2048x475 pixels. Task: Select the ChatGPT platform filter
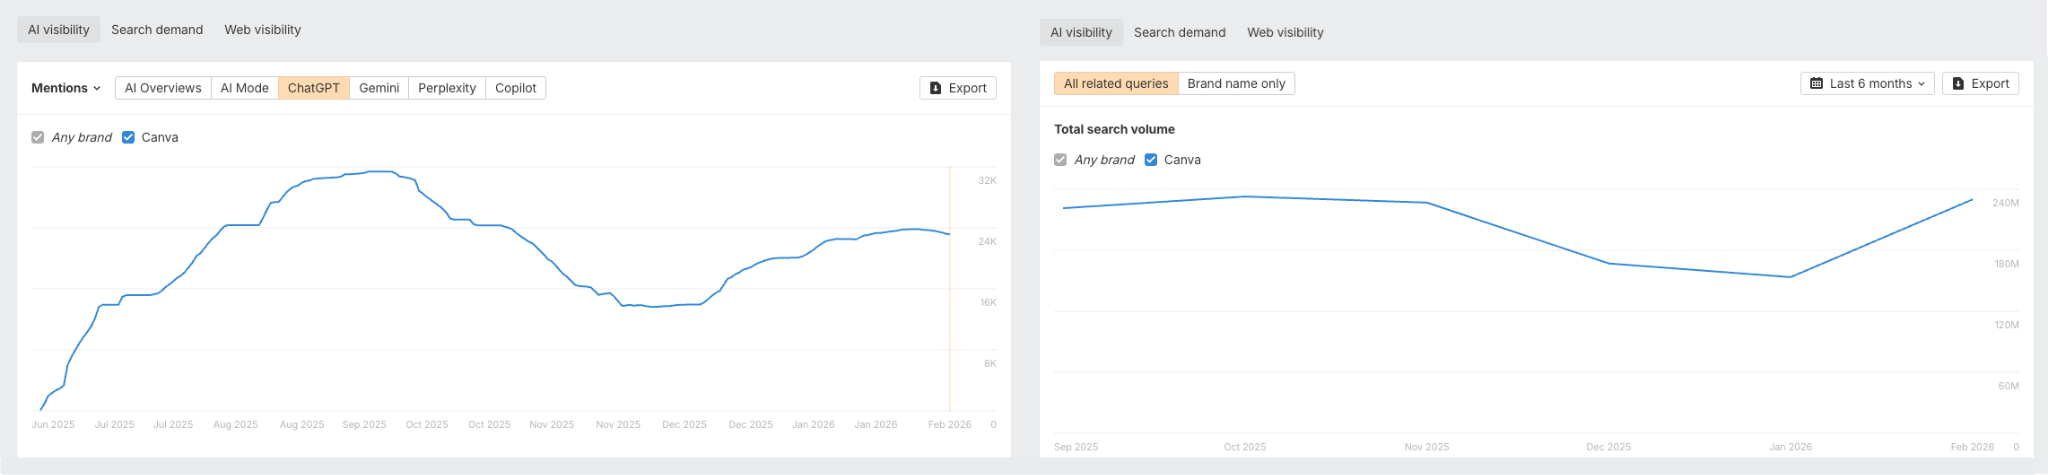pos(314,88)
